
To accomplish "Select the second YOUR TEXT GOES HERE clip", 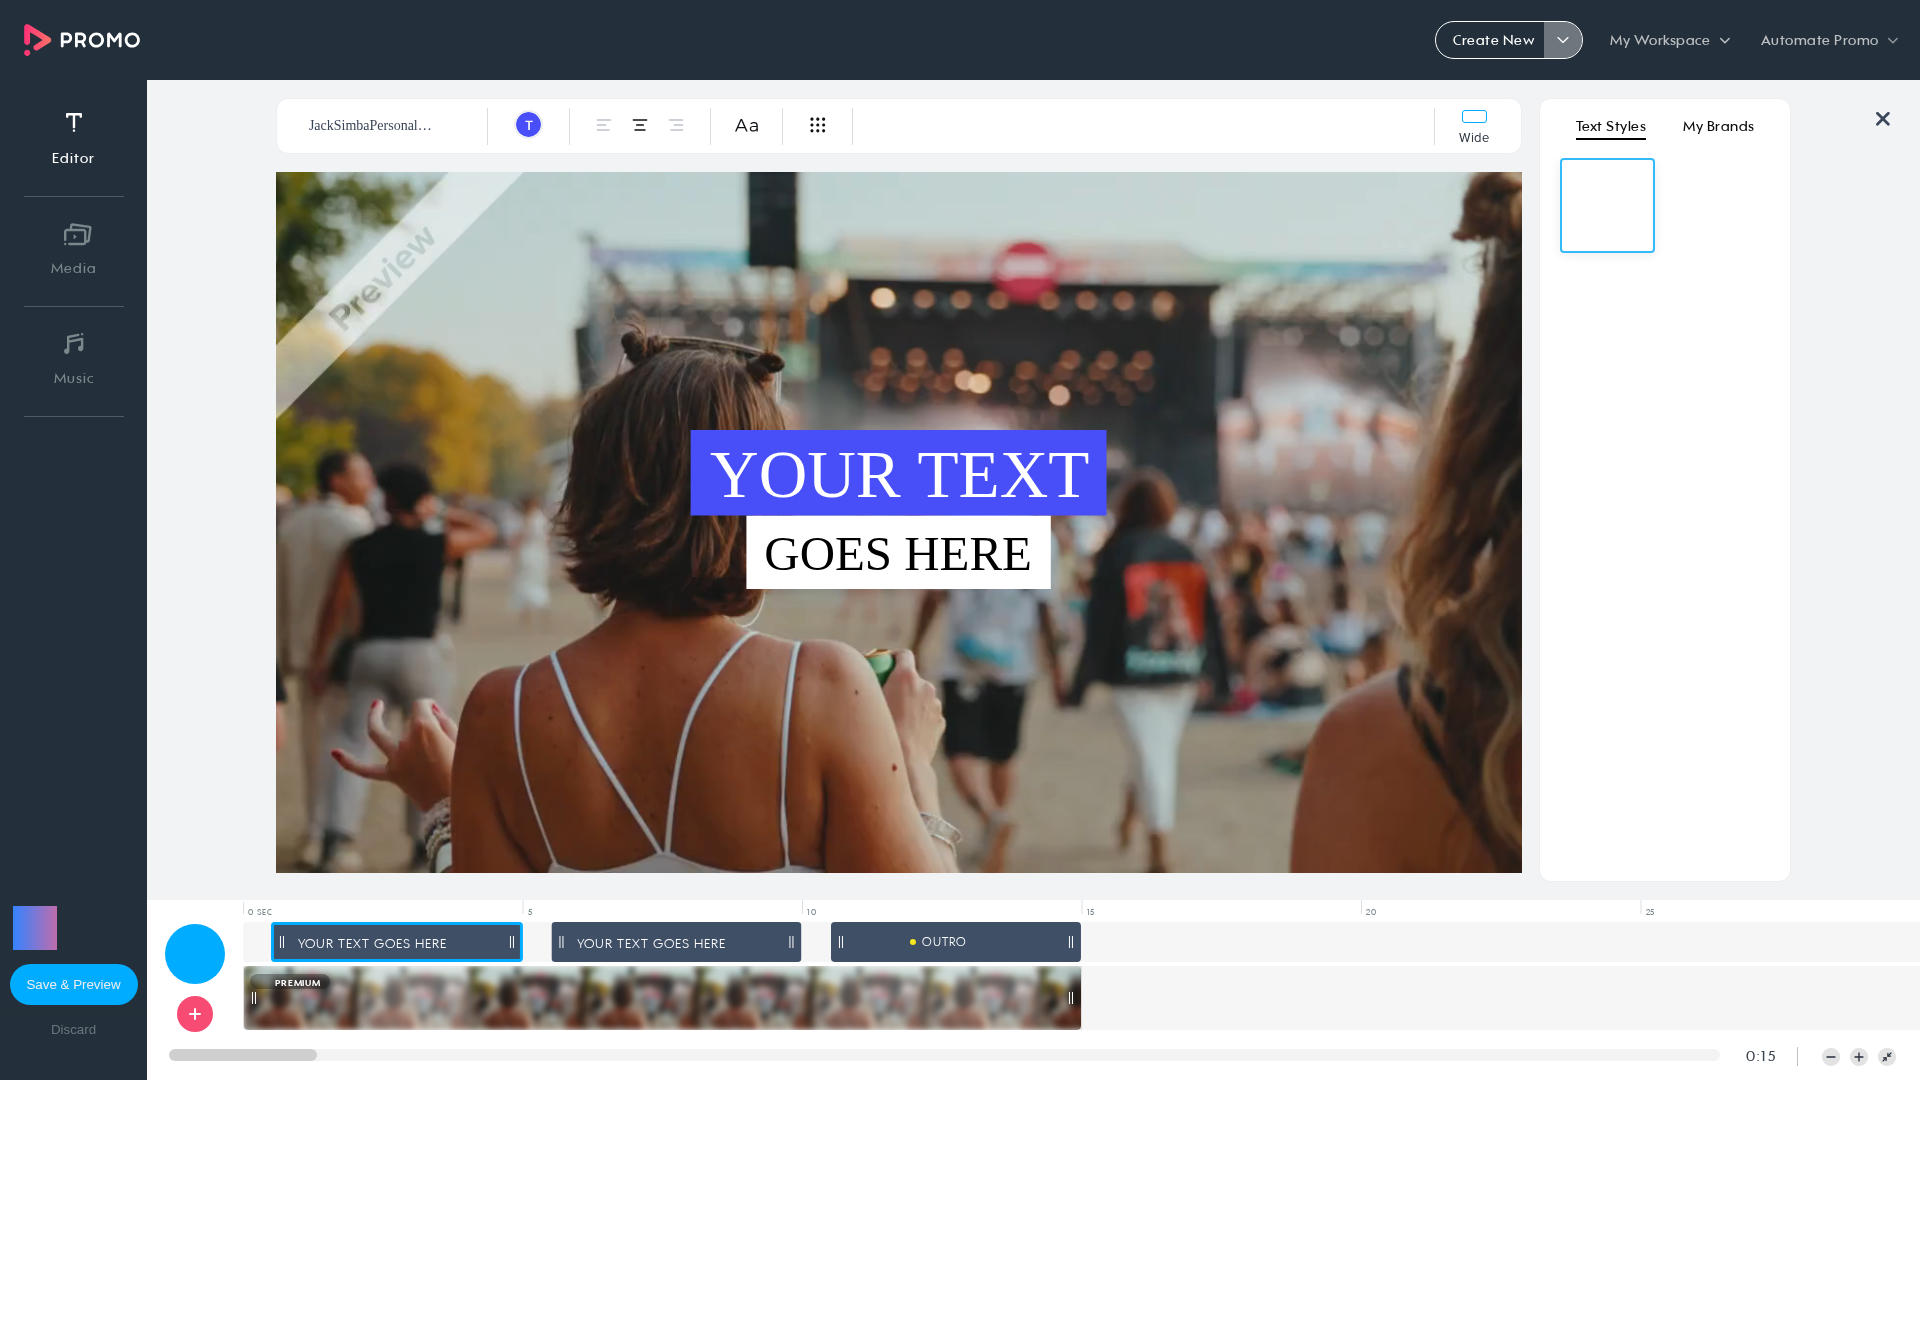I will tap(676, 942).
